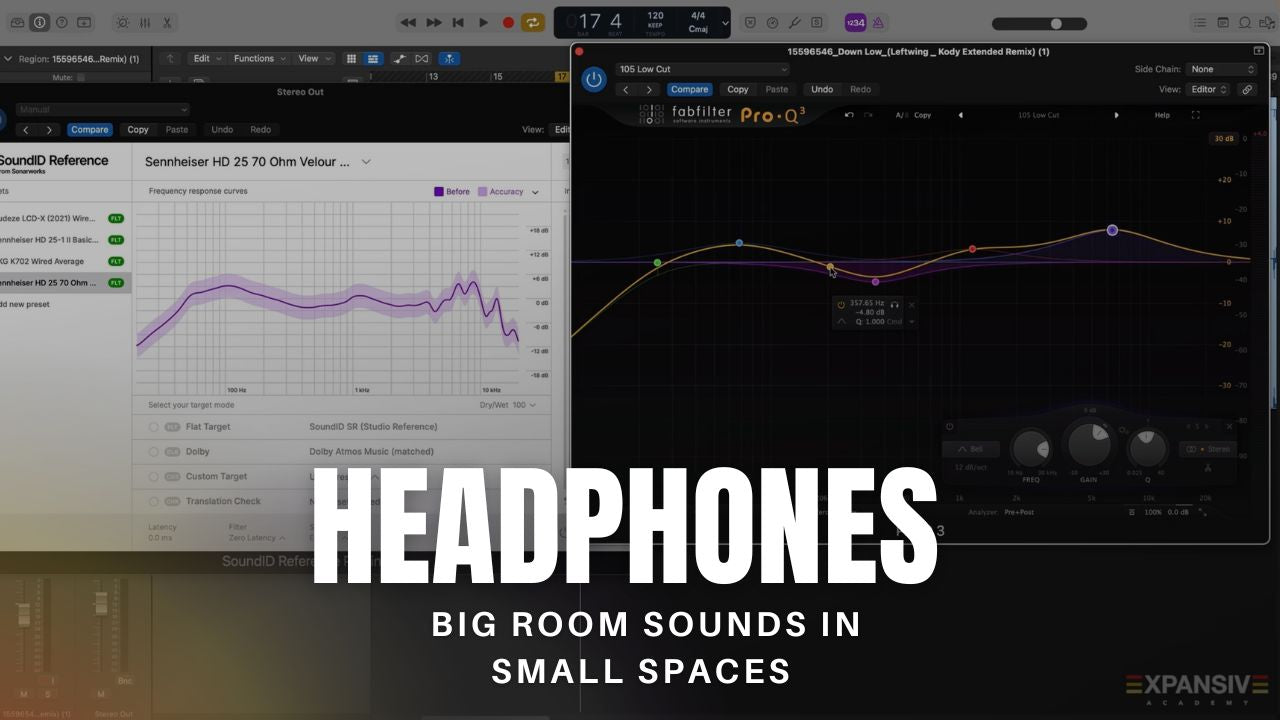Click Add new preset in SoundID

(25, 304)
